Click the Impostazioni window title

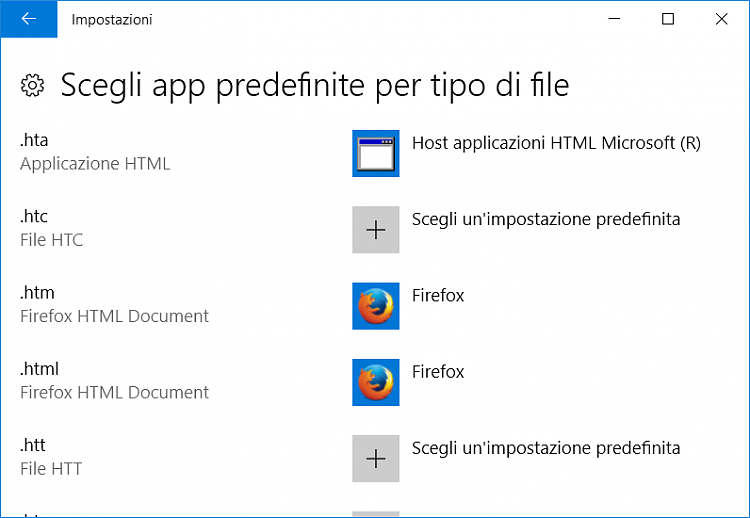(112, 20)
